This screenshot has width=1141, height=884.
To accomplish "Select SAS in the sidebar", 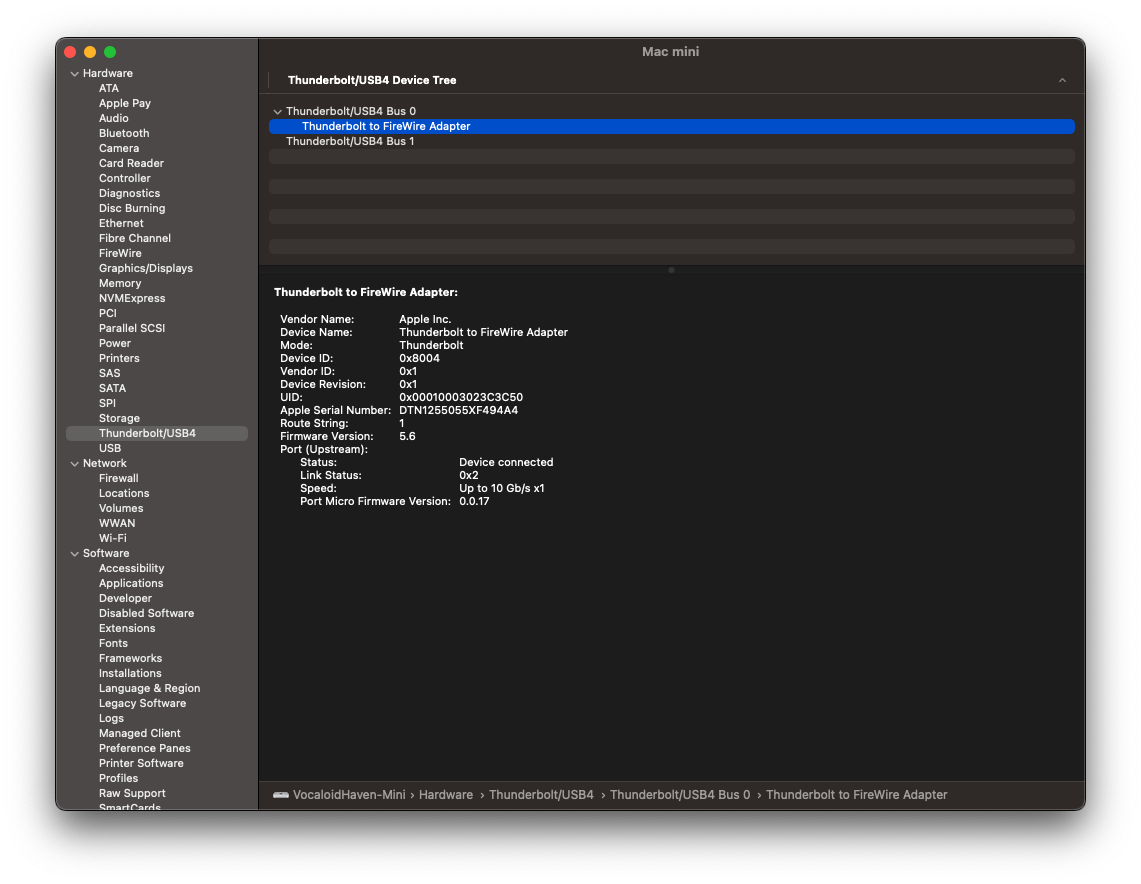I will click(x=109, y=373).
